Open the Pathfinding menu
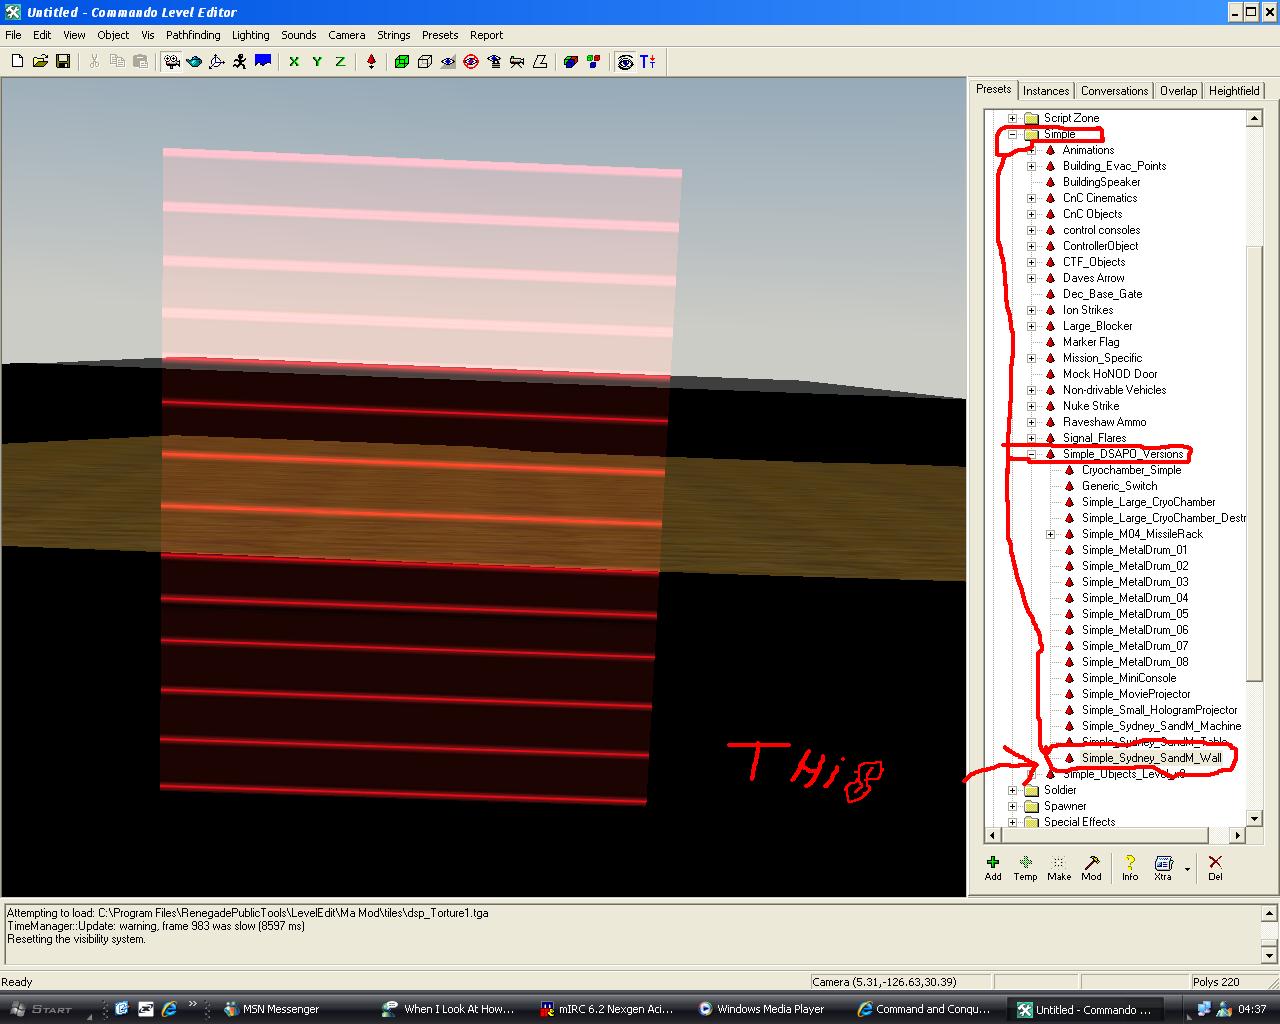 [x=193, y=35]
